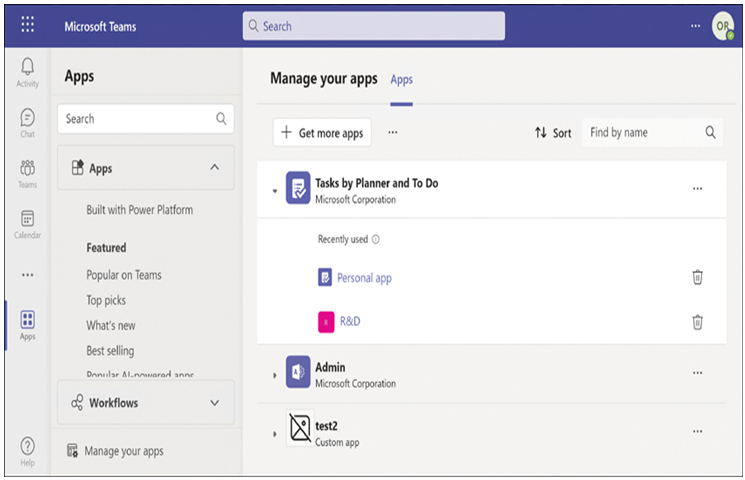Select Featured category
This screenshot has width=745, height=480.
106,248
